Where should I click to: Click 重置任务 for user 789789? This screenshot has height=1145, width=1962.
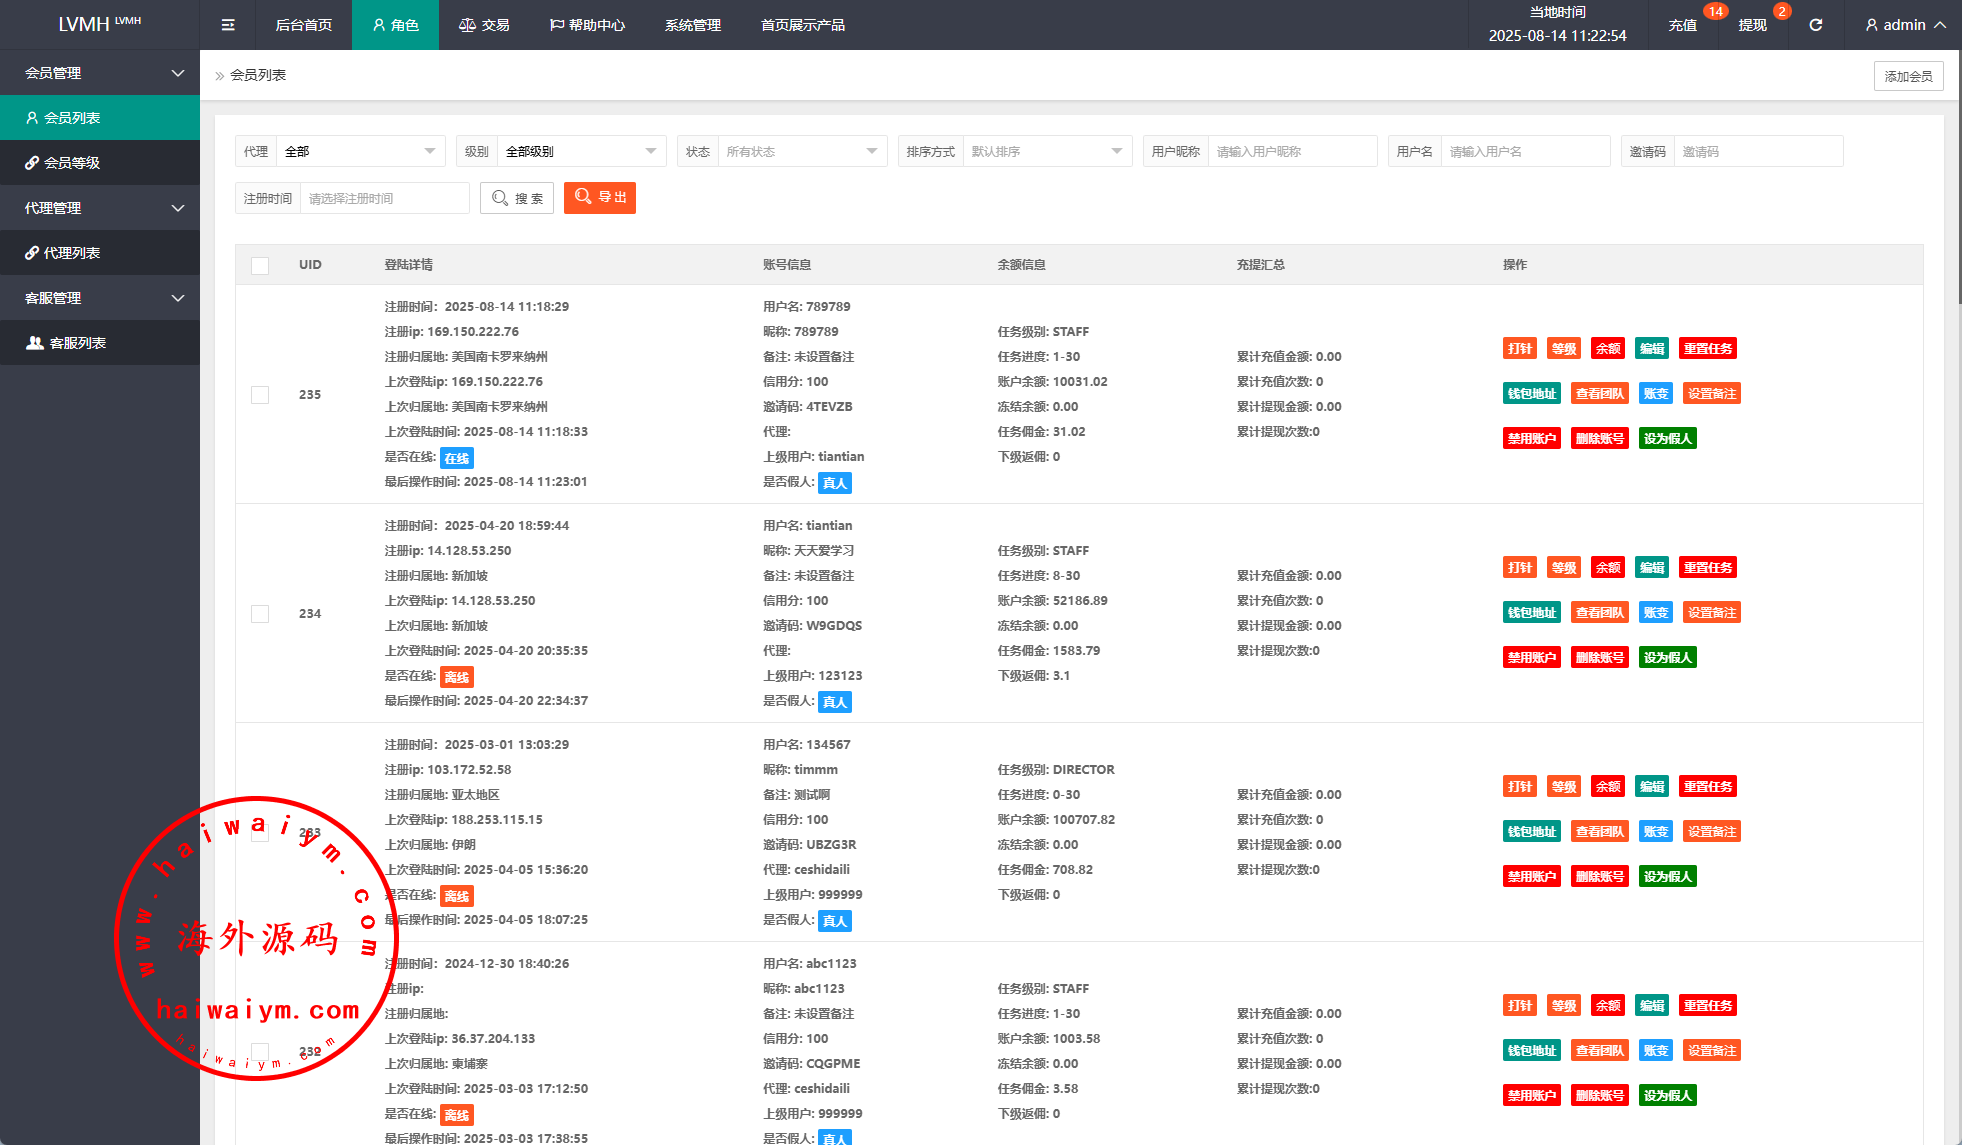(1707, 349)
